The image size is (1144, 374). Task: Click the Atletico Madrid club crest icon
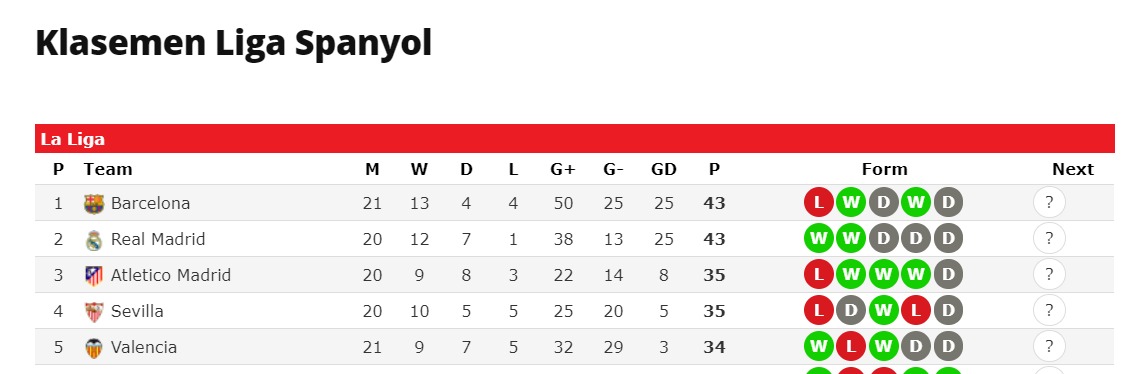94,276
